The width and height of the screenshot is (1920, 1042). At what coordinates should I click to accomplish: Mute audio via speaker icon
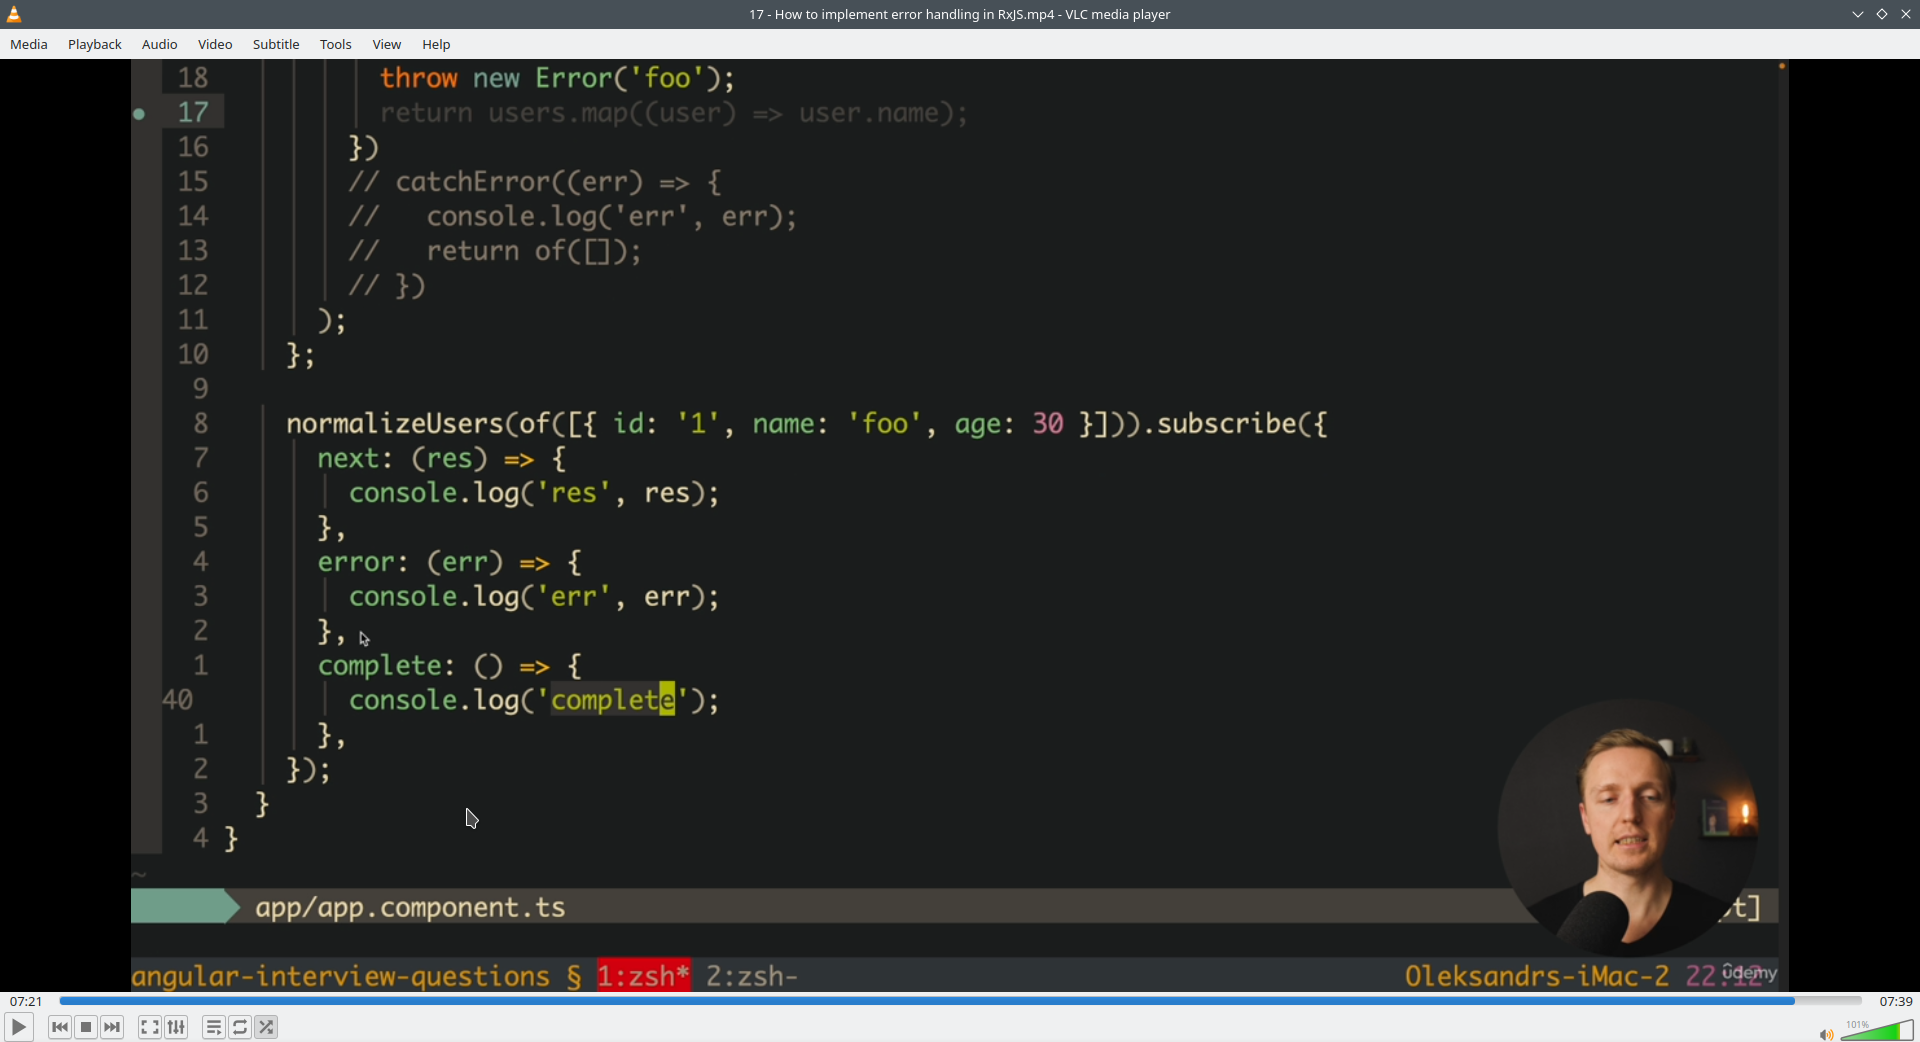[1825, 1034]
